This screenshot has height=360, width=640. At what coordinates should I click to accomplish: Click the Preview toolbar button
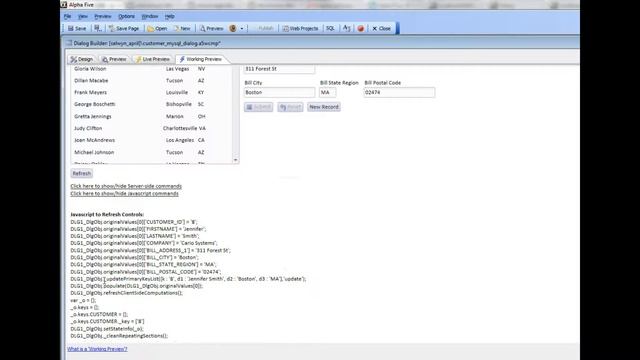point(211,29)
